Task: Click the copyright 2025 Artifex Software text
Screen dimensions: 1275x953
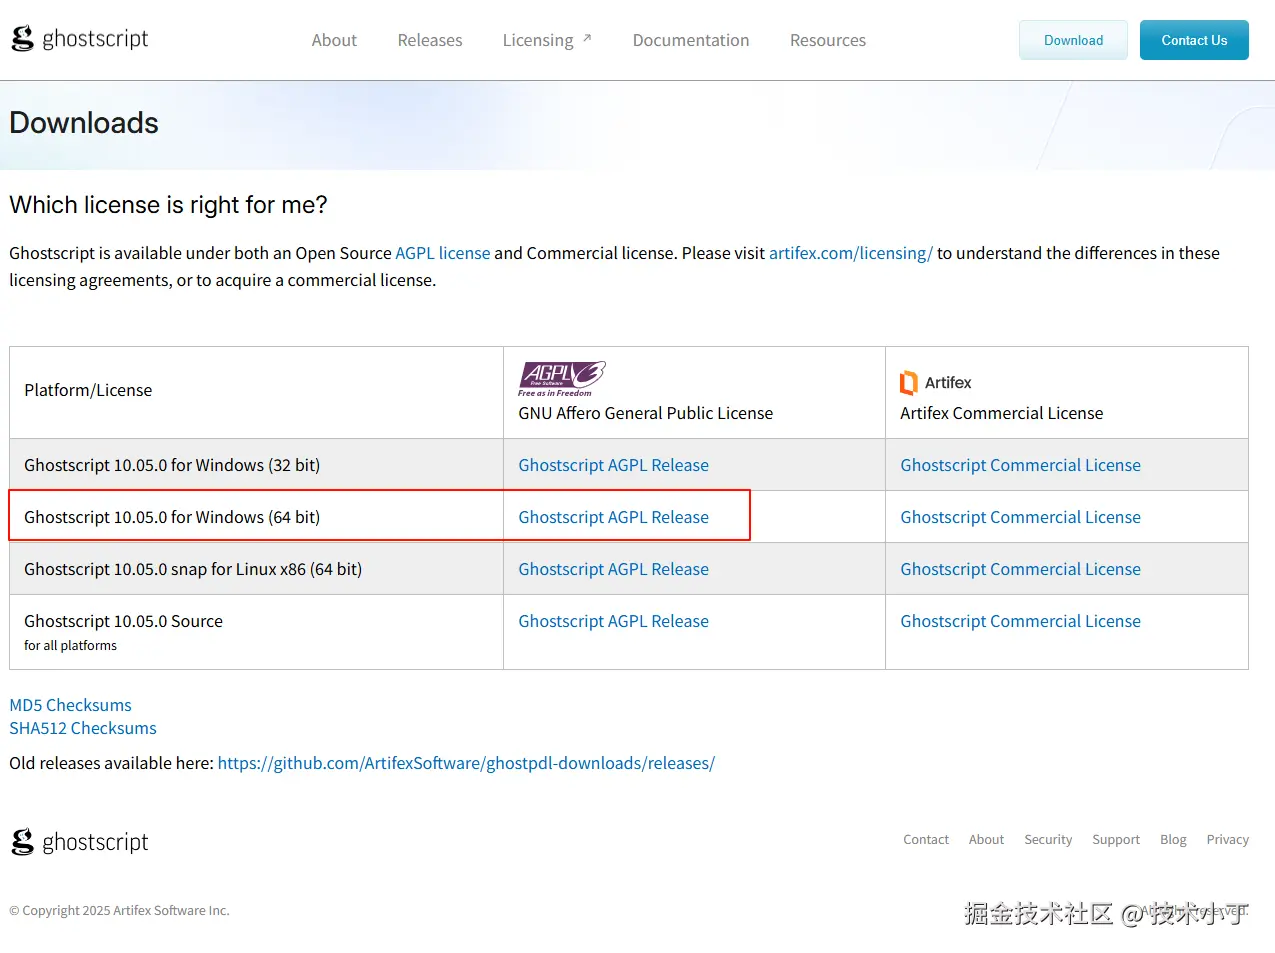Action: tap(119, 910)
